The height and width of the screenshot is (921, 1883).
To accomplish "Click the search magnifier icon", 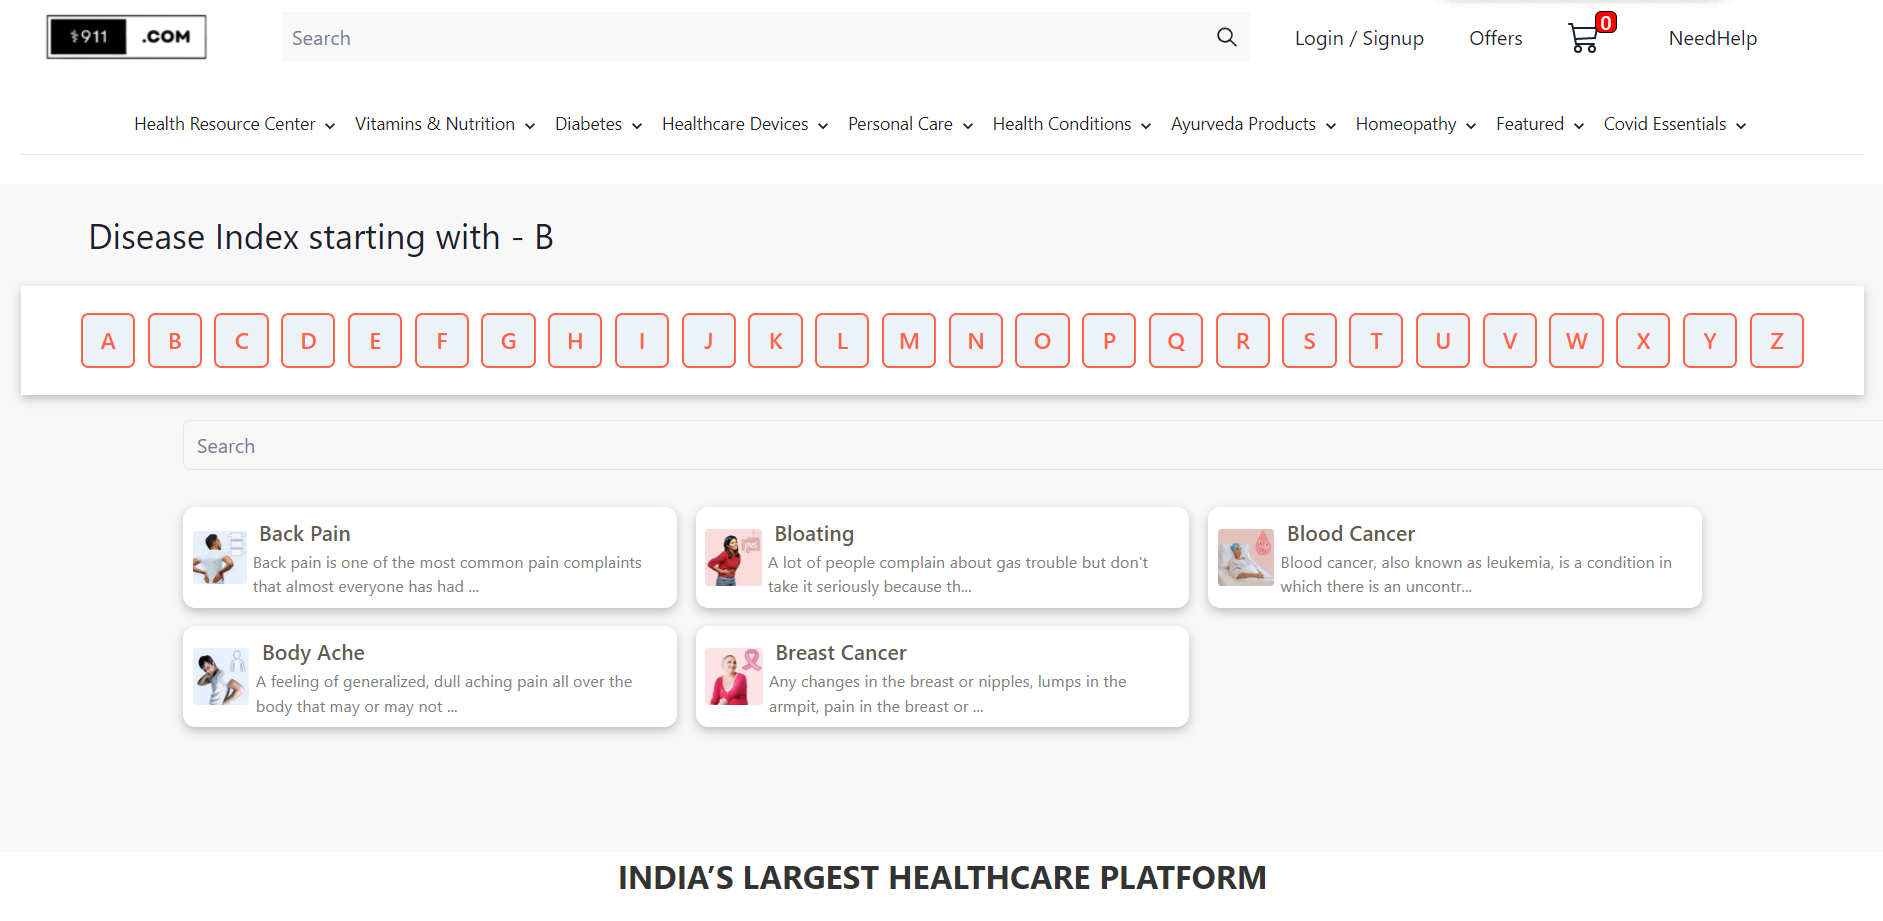I will point(1226,37).
